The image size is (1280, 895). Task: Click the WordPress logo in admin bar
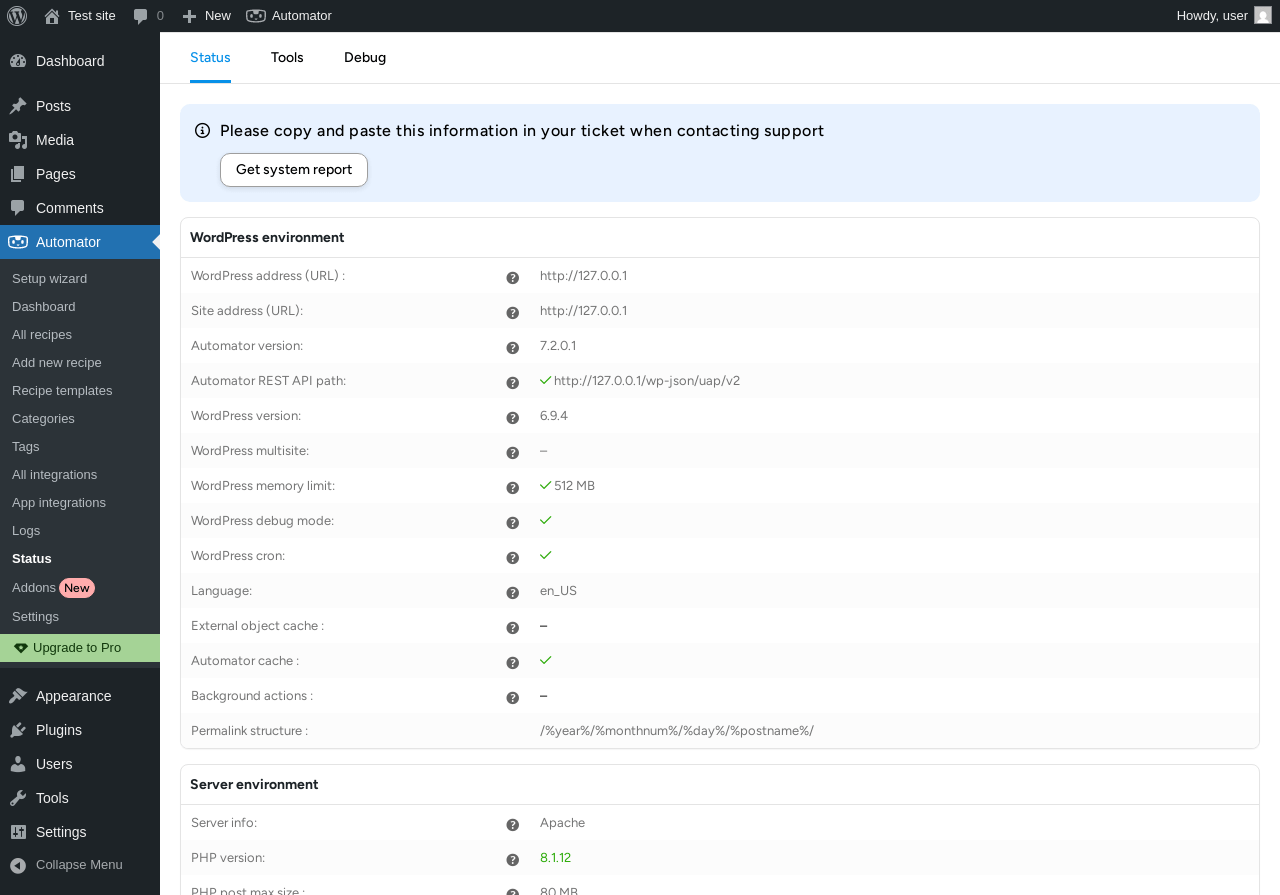[x=17, y=16]
